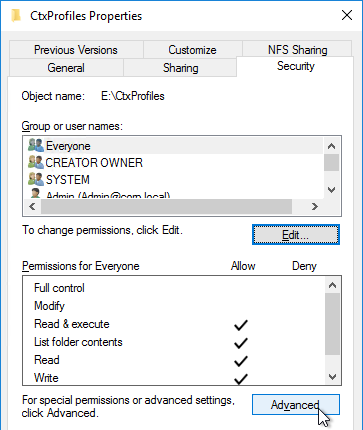Select the SYSTEM group icon
Viewport: 363px width, 430px height.
pos(36,179)
